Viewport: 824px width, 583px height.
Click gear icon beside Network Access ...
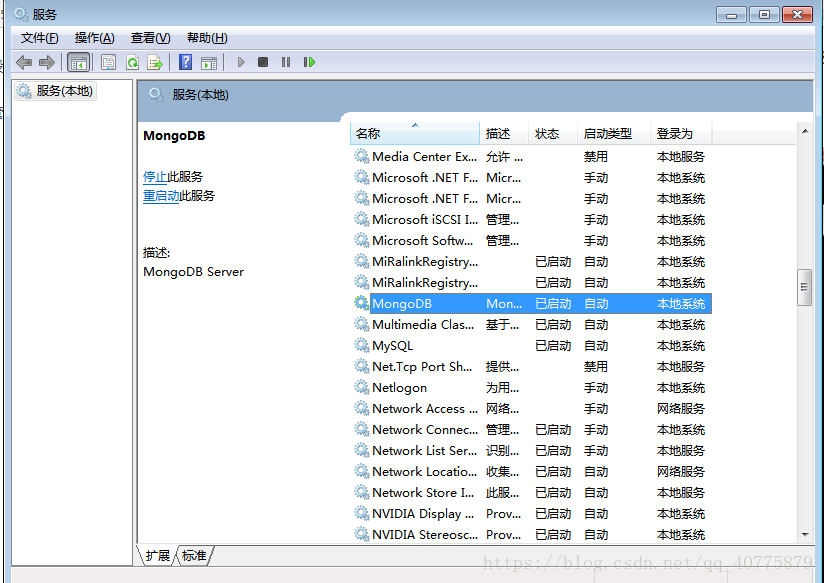[362, 408]
